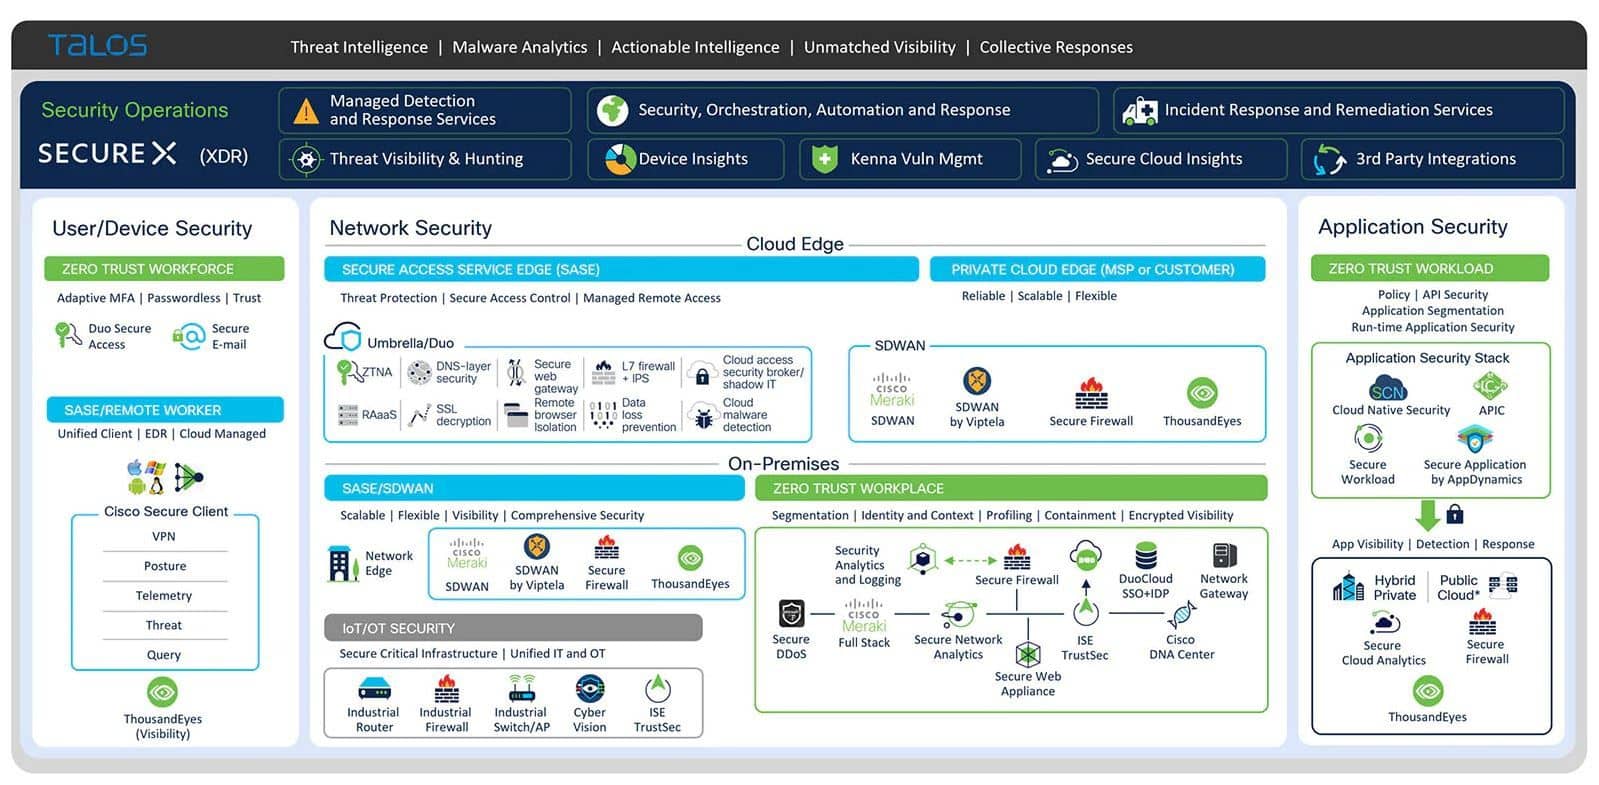Click the IoT/OT SECURITY header bar
Image resolution: width=1599 pixels, height=785 pixels.
513,628
